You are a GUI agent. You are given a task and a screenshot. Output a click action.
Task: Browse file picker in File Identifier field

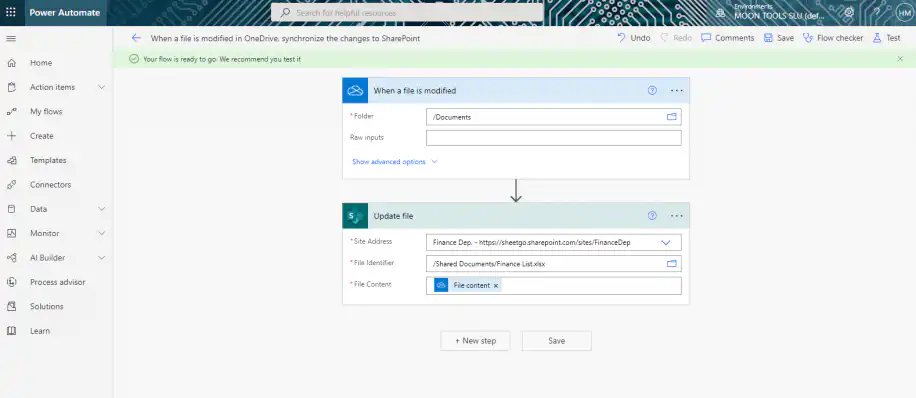[672, 264]
